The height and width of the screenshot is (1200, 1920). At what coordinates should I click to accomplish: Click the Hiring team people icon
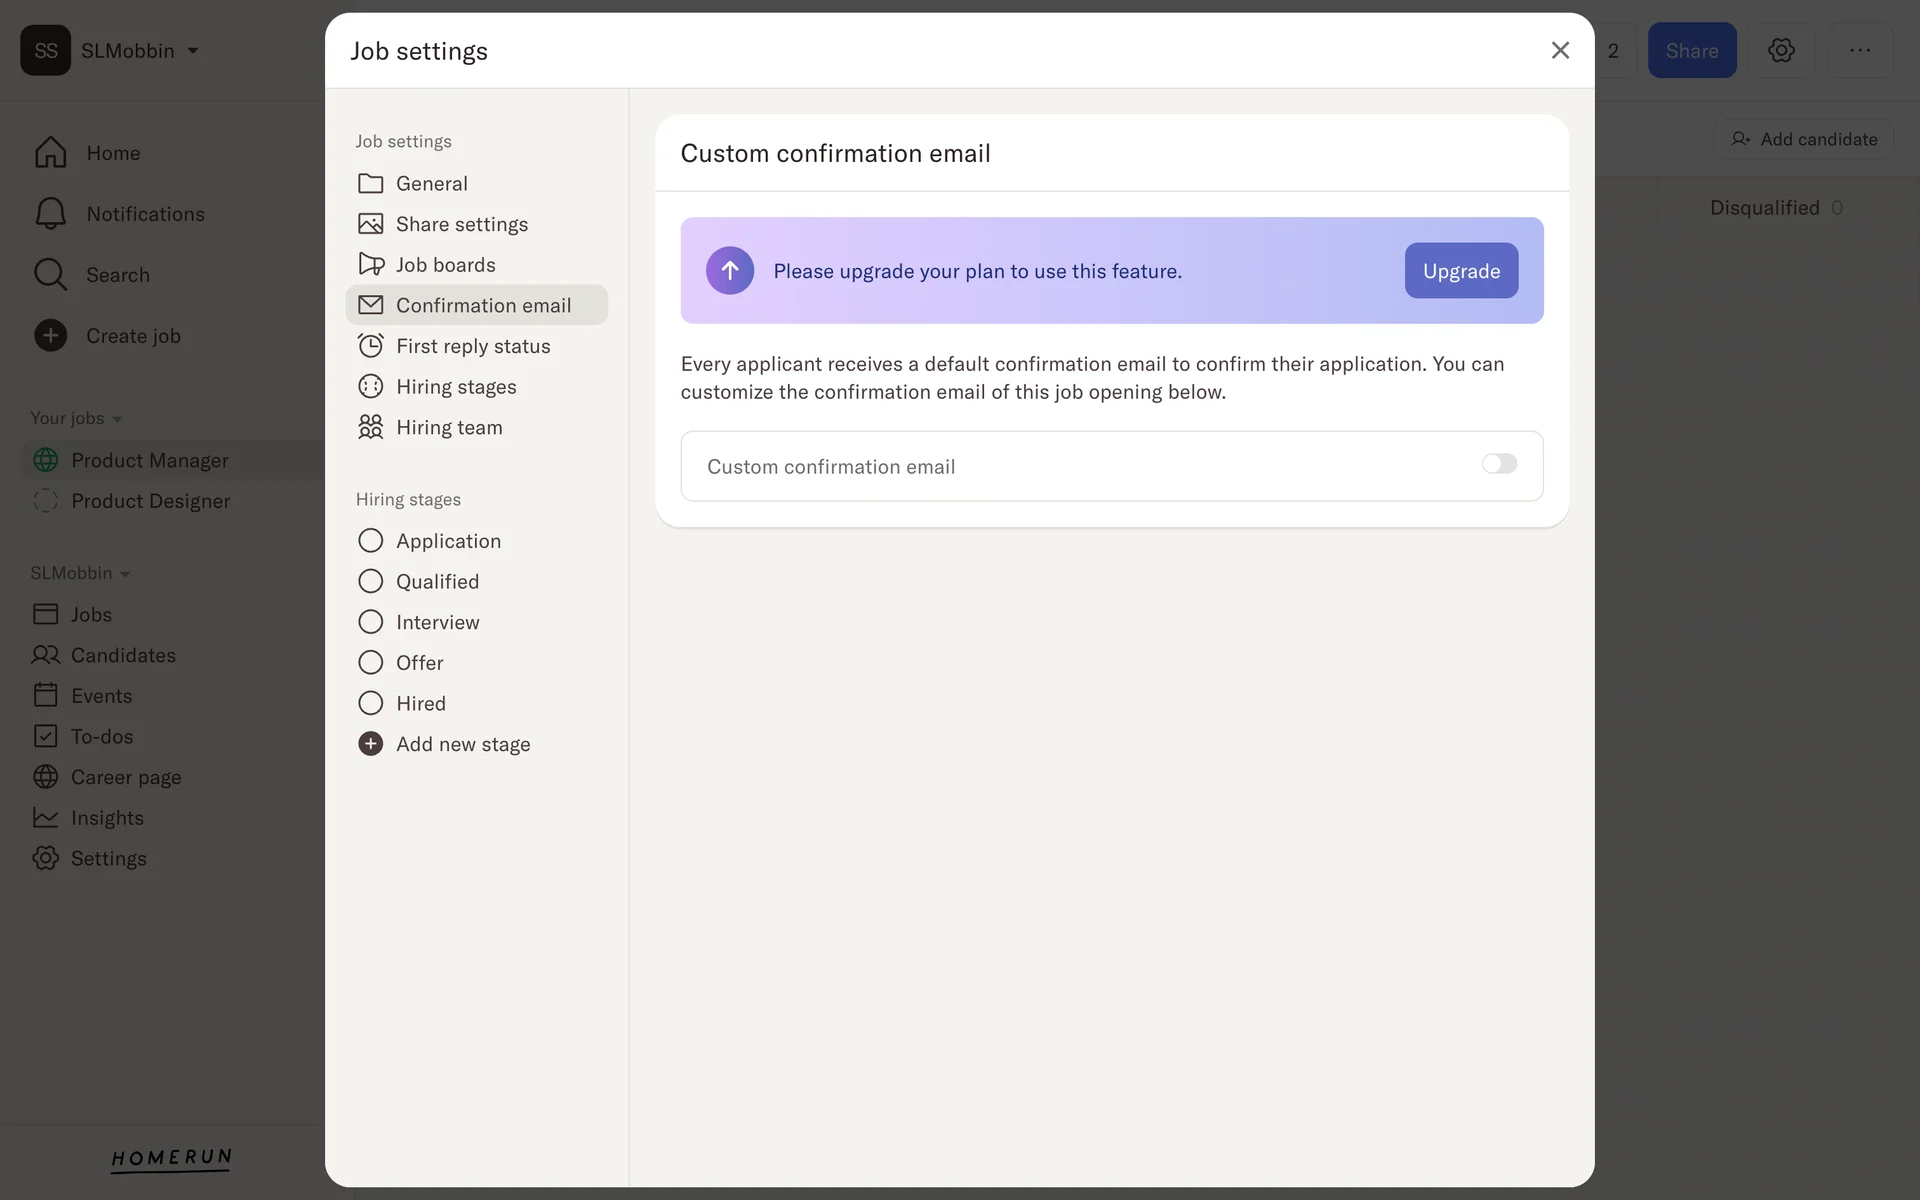click(x=370, y=427)
